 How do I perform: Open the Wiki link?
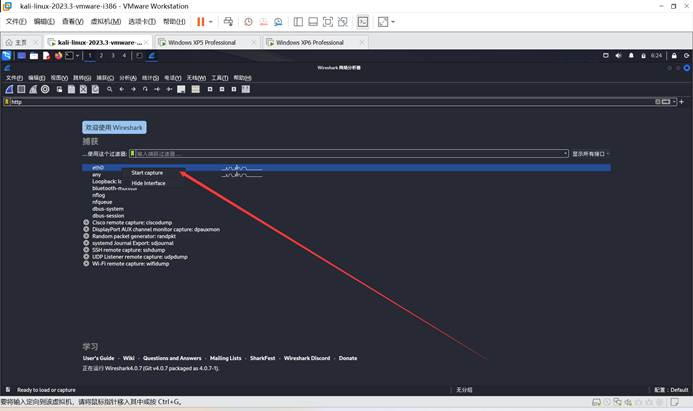[129, 358]
